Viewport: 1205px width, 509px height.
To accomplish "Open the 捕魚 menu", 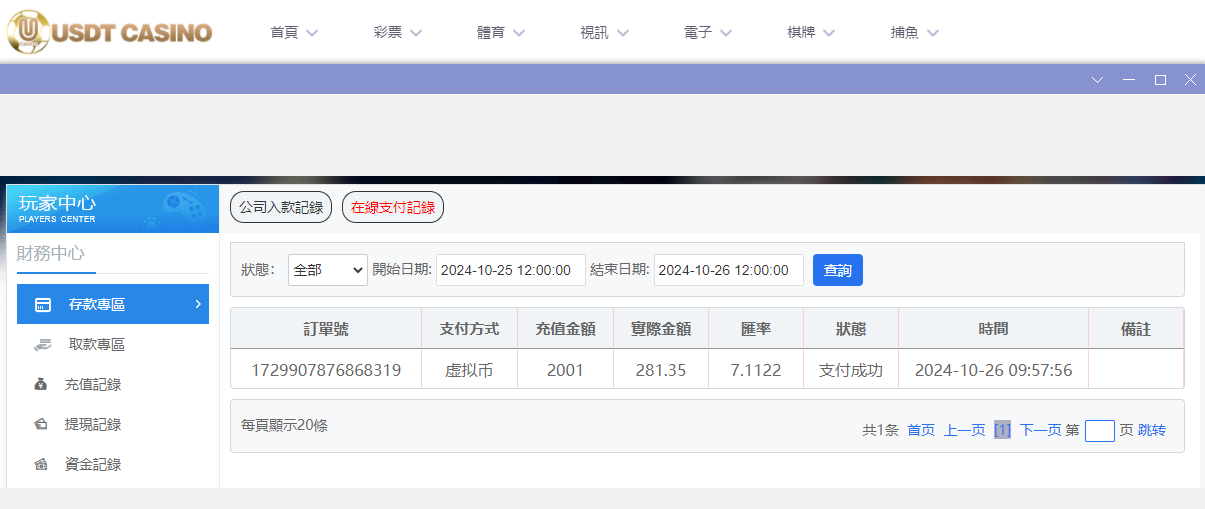I will point(904,32).
